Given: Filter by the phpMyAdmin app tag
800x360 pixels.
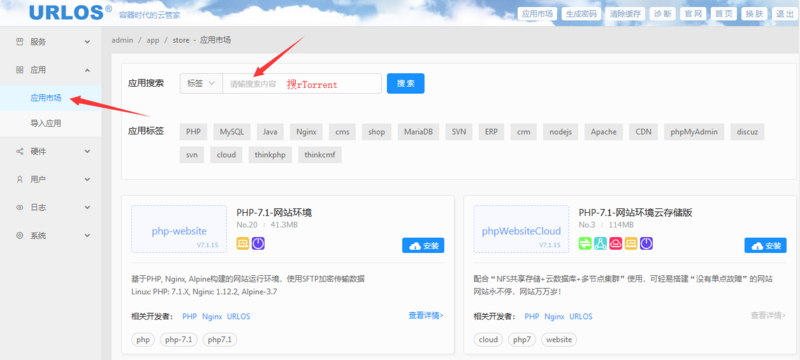Looking at the screenshot, I should pyautogui.click(x=694, y=132).
